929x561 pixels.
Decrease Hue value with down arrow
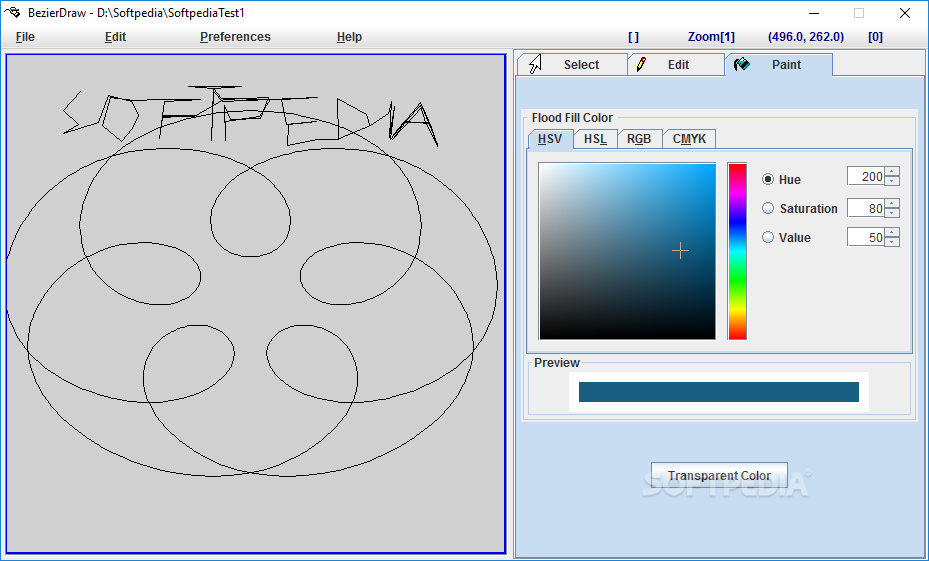point(892,181)
